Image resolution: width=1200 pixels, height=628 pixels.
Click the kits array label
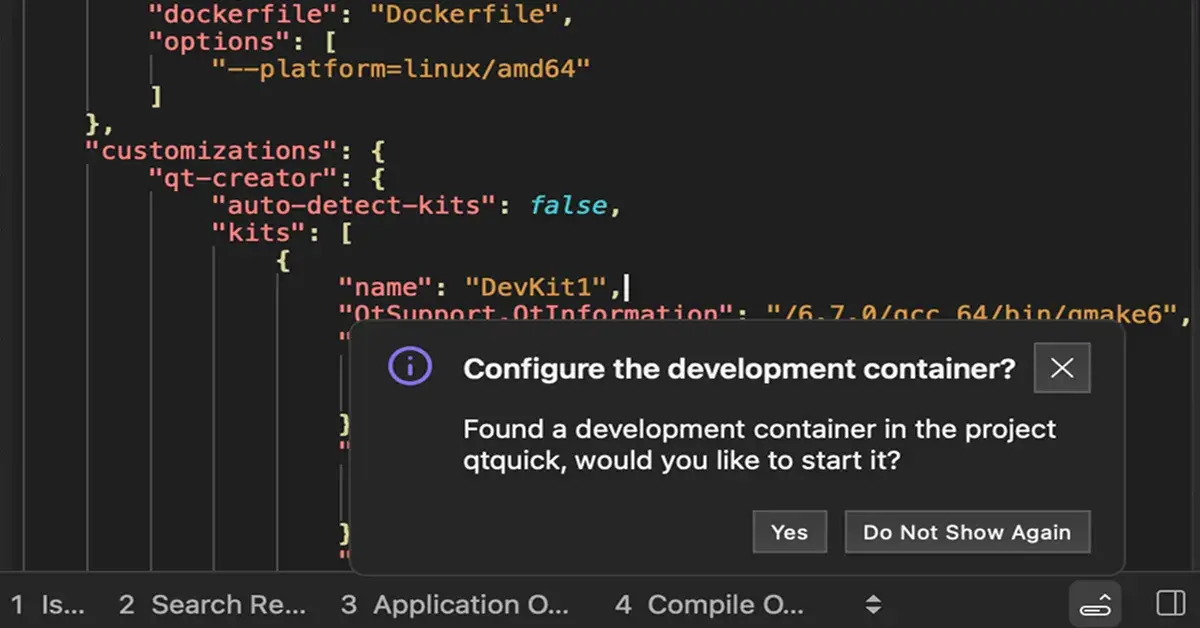tap(258, 232)
